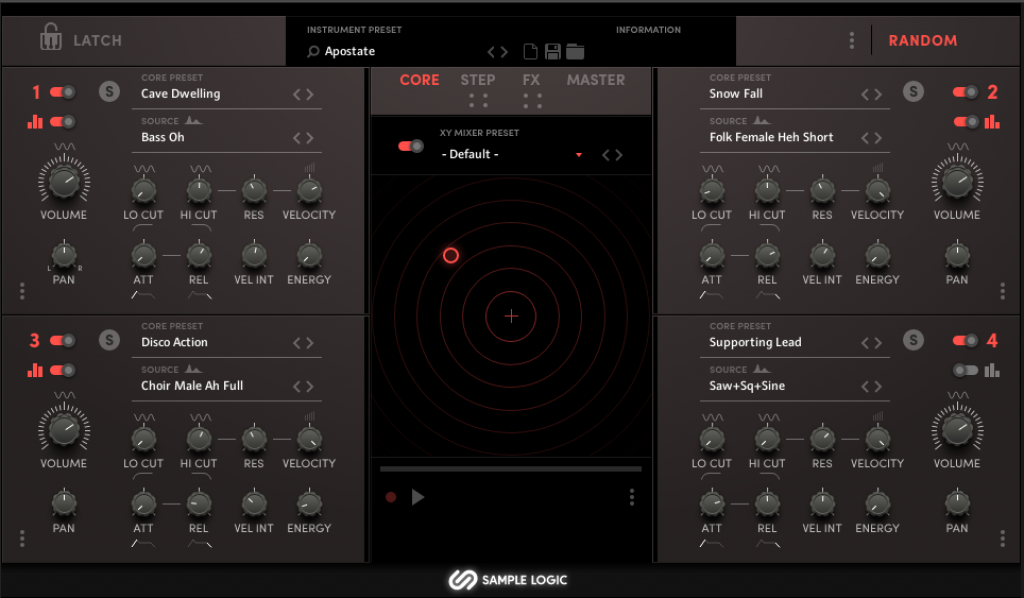The height and width of the screenshot is (598, 1024).
Task: Click the XY mixer record button
Action: tap(391, 497)
